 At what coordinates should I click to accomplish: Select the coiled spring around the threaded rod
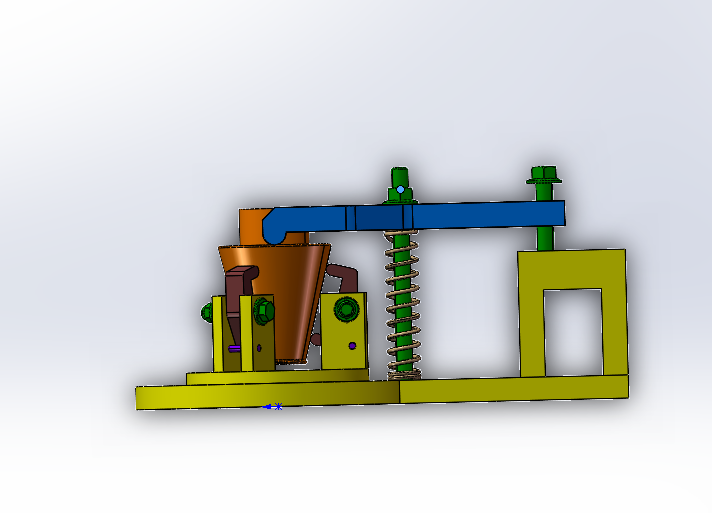coord(402,304)
